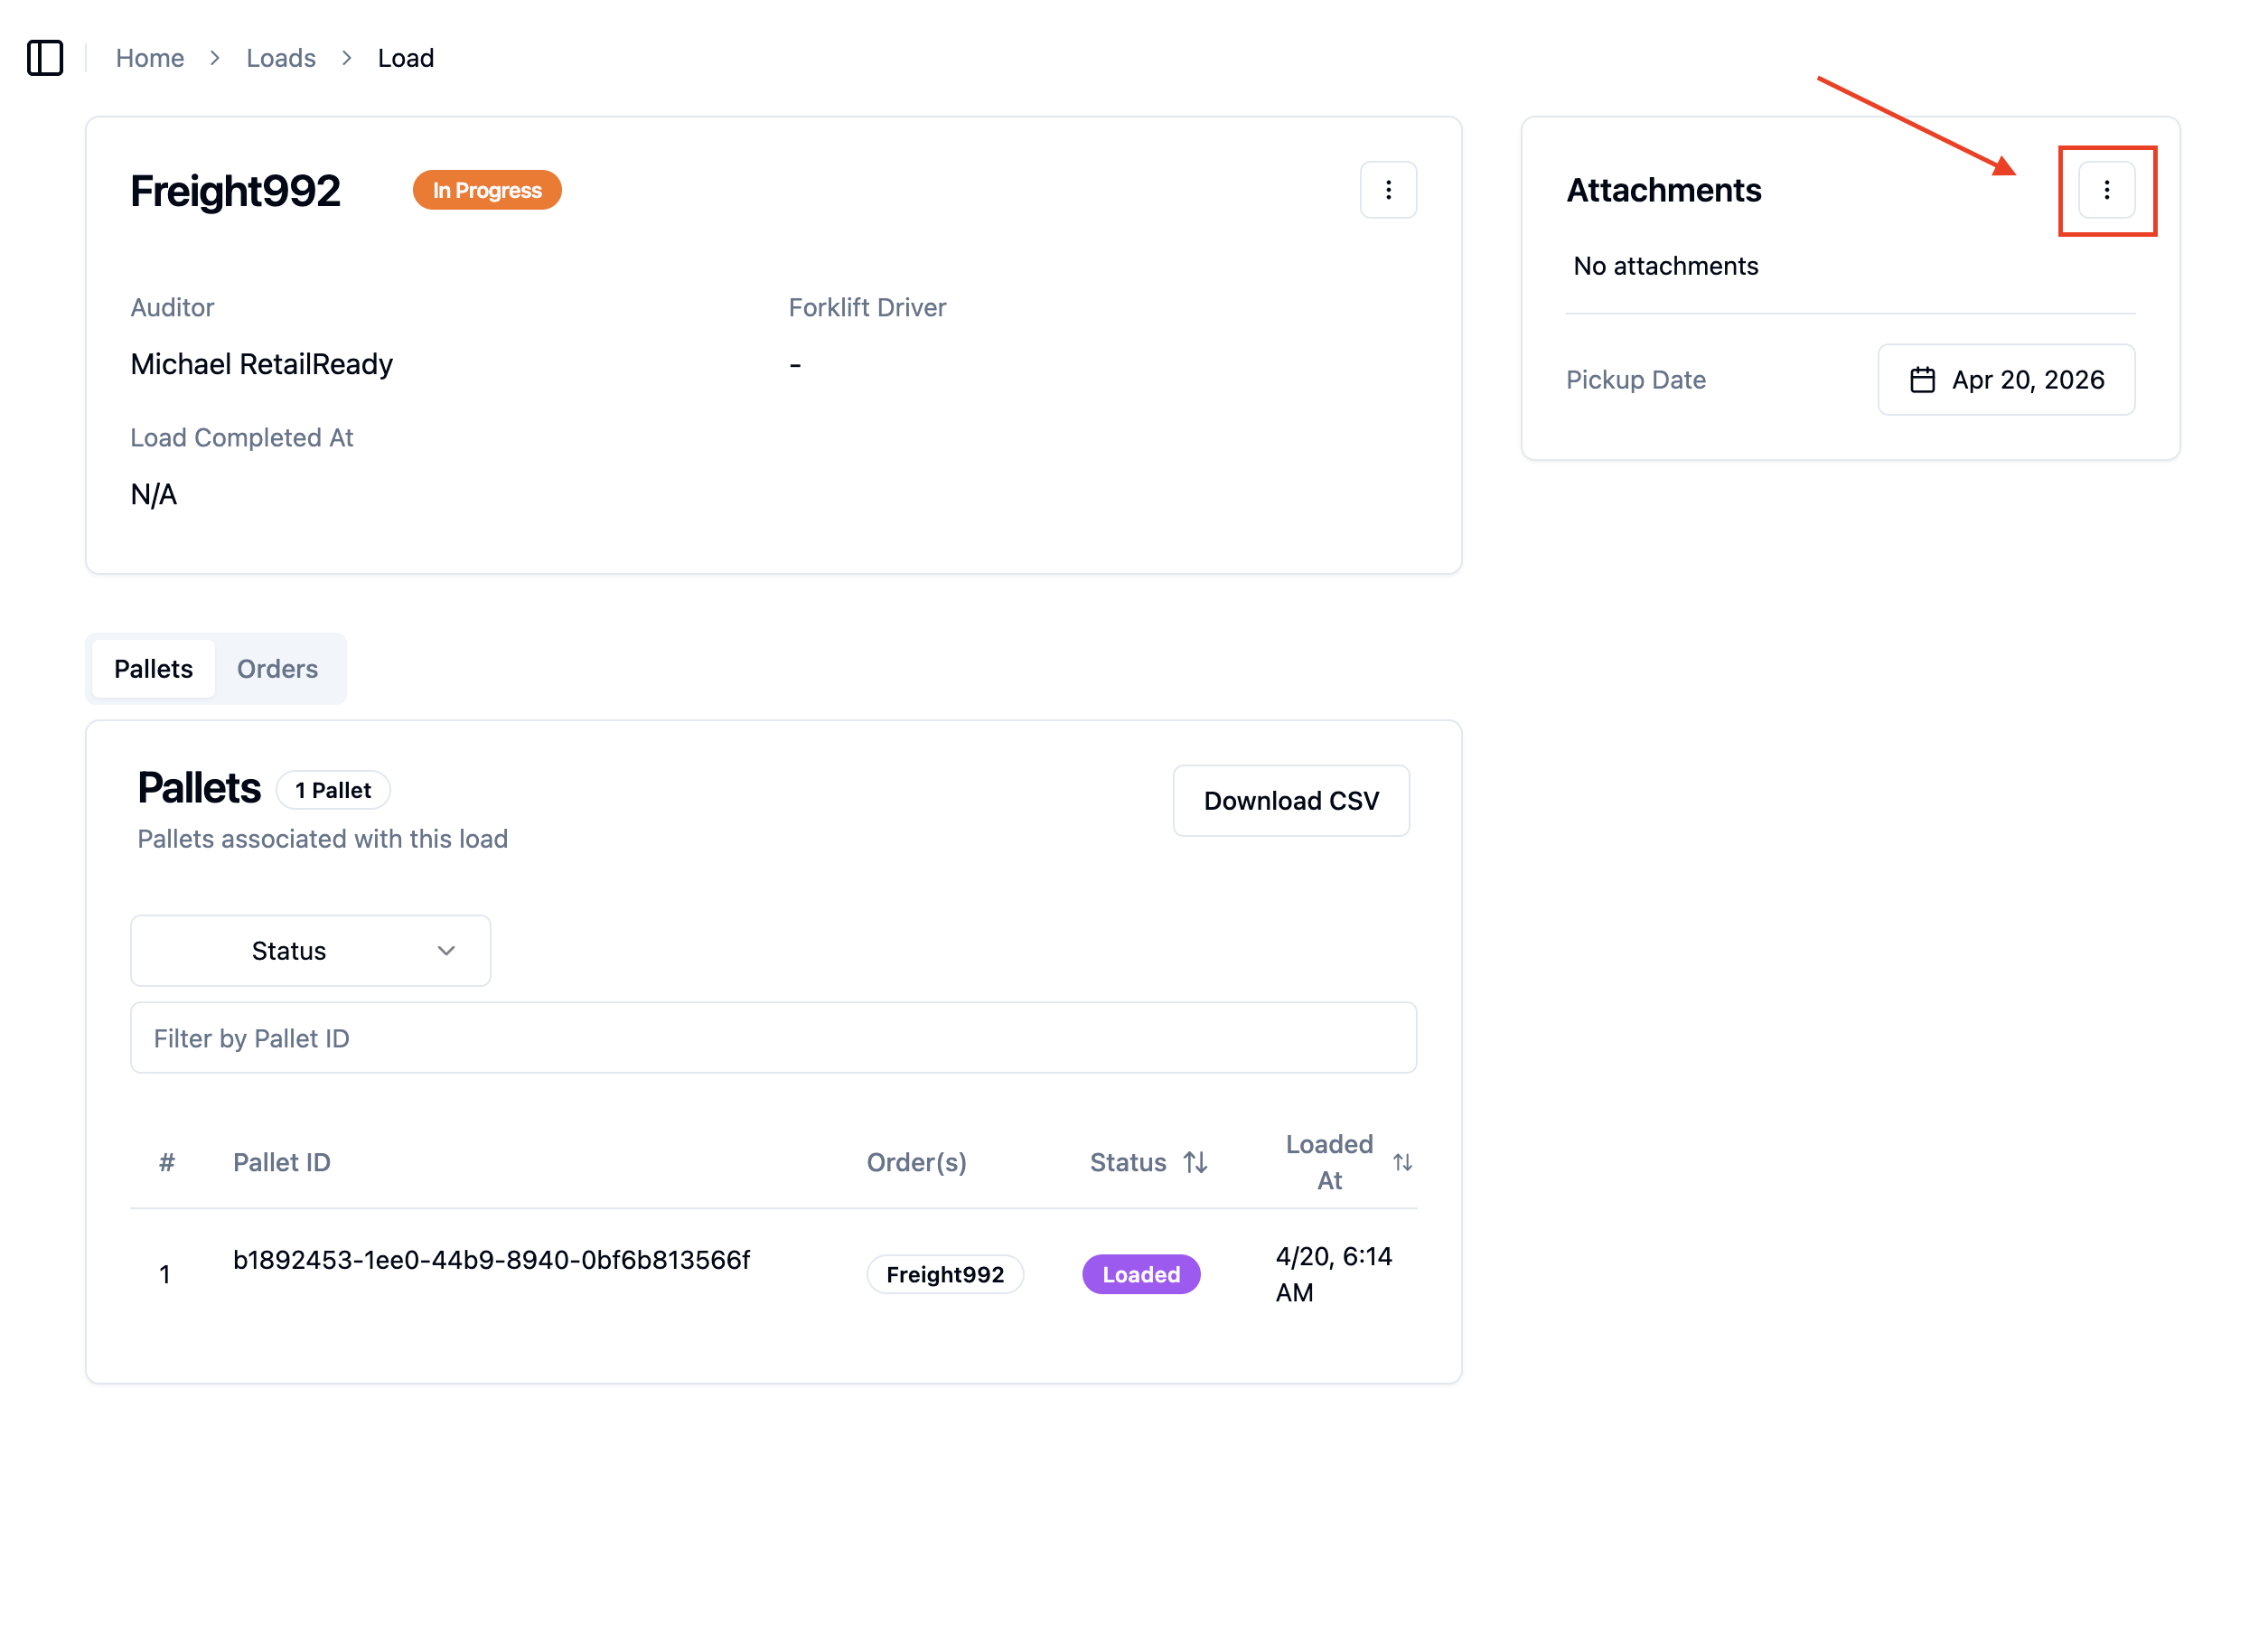
Task: Sort by the Status column arrows
Action: [1195, 1162]
